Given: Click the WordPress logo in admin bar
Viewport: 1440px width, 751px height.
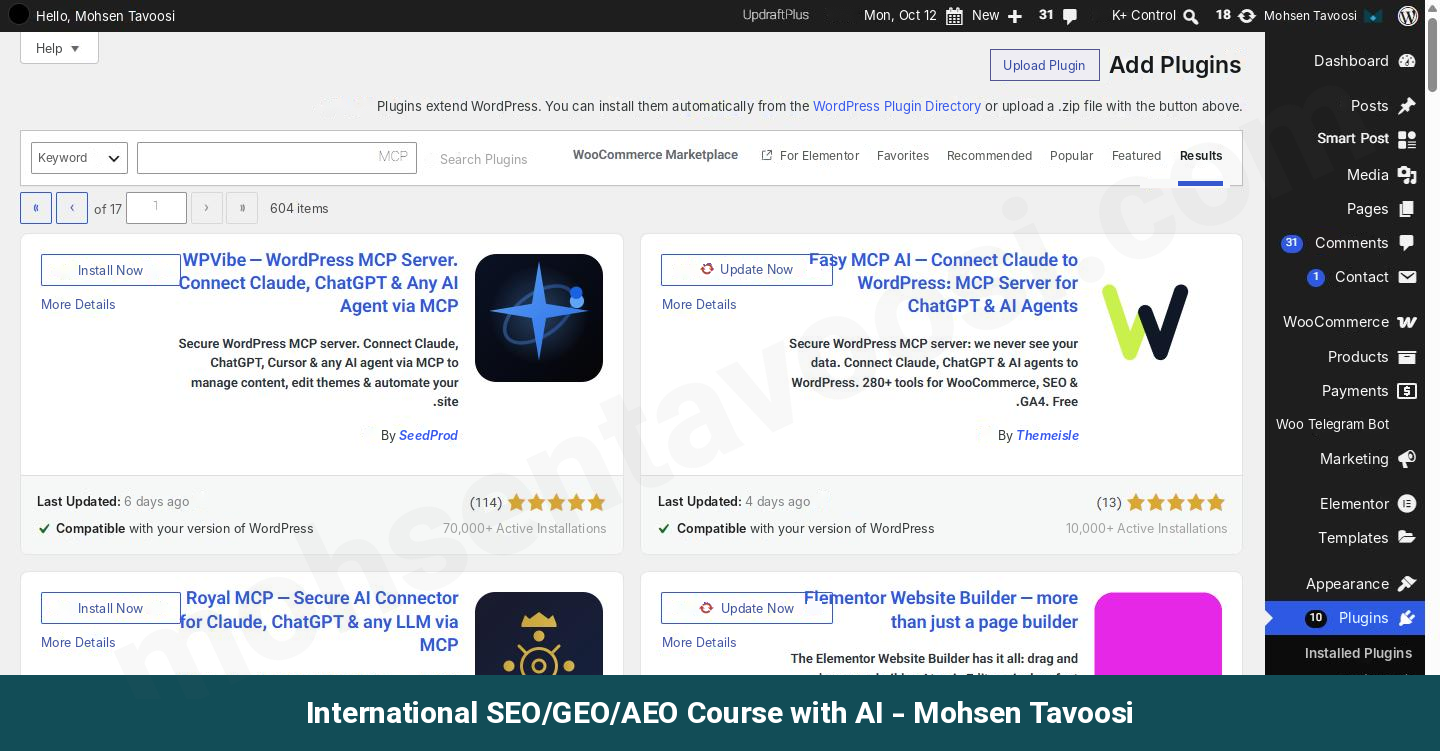Looking at the screenshot, I should [1408, 15].
